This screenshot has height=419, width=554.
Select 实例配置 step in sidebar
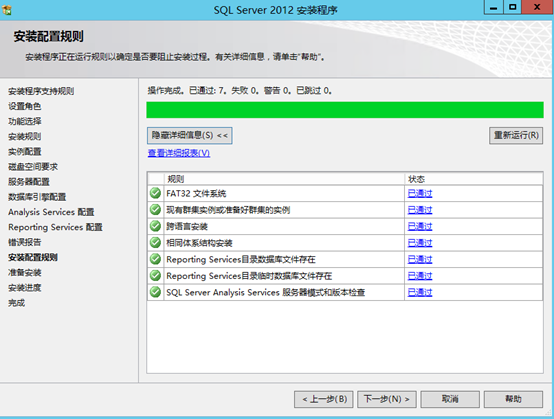point(25,152)
